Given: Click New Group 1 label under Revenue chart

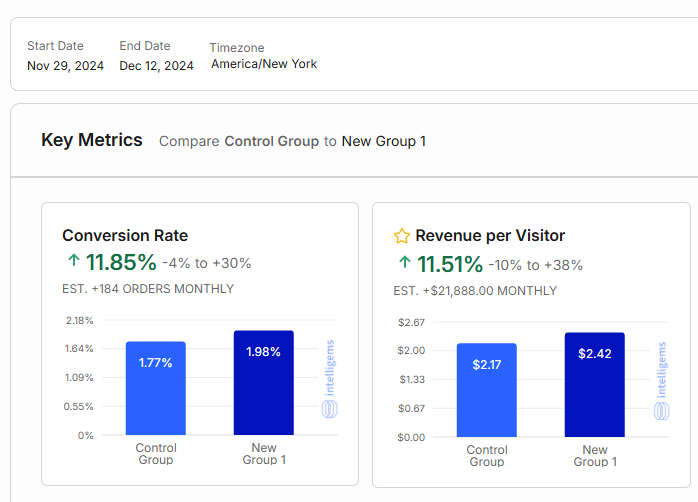Looking at the screenshot, I should tap(595, 456).
